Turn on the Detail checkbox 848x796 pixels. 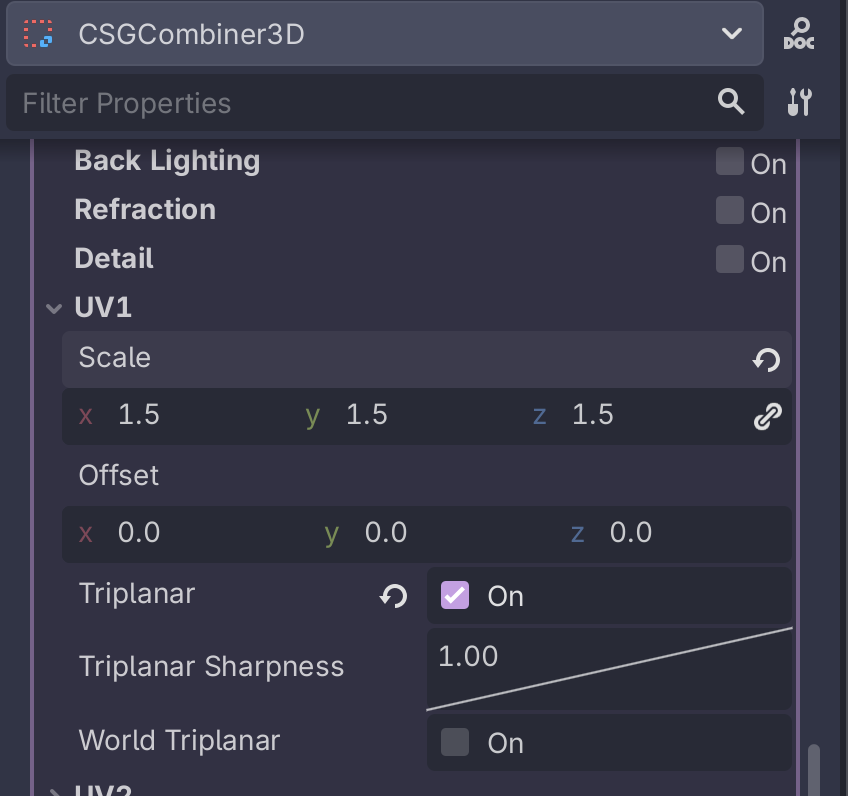click(x=730, y=260)
